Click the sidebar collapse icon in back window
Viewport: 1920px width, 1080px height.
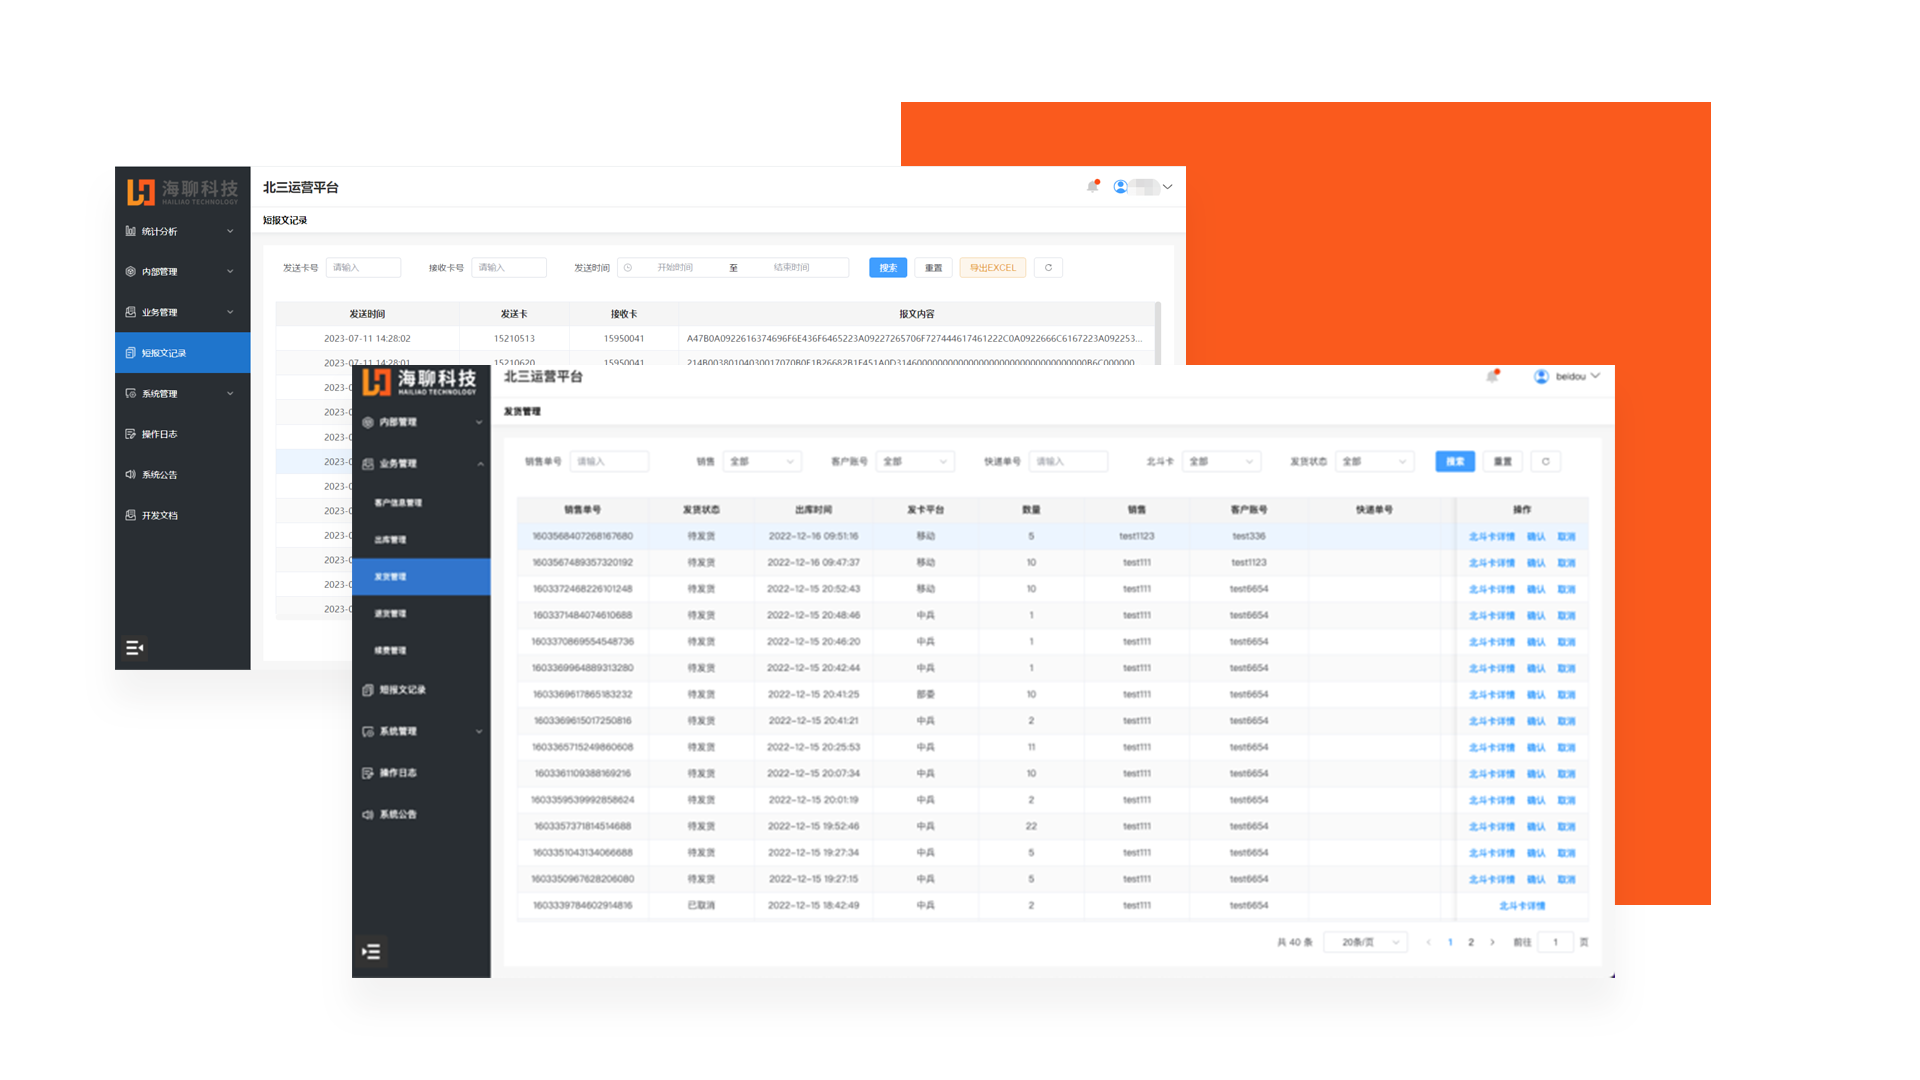click(x=135, y=648)
